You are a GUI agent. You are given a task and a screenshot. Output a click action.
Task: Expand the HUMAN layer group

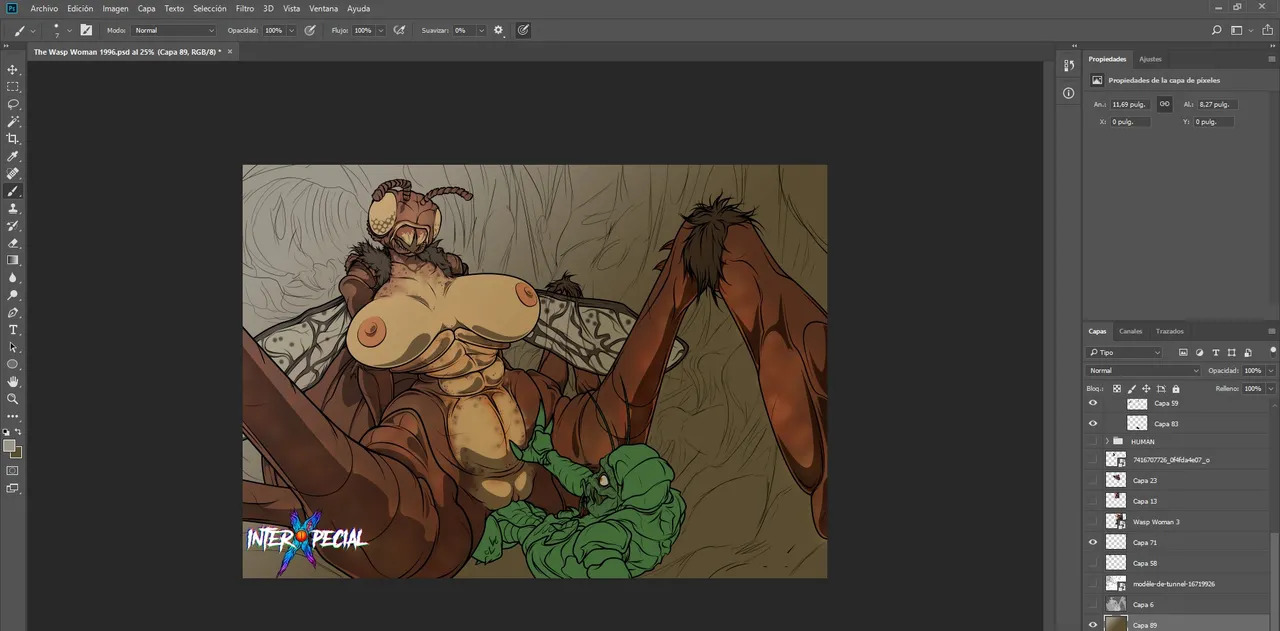[x=1107, y=441]
